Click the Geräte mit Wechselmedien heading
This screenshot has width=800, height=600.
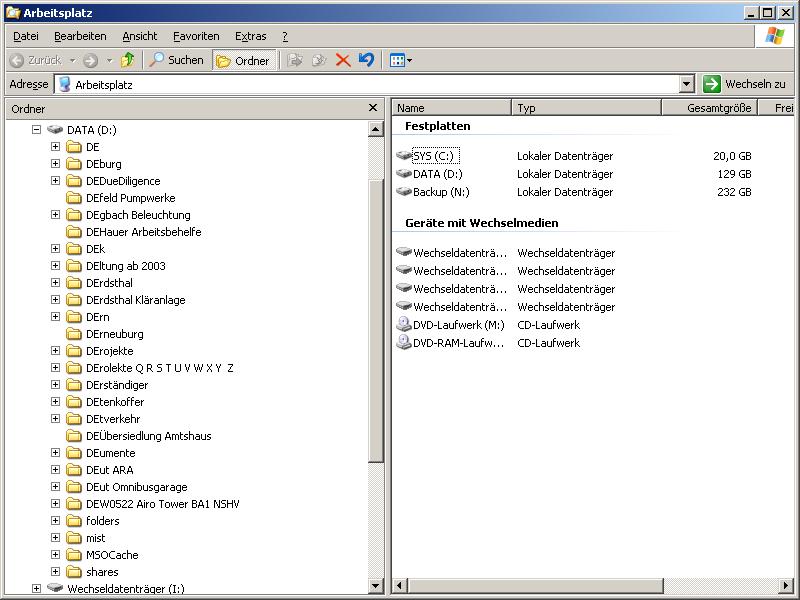[x=481, y=223]
